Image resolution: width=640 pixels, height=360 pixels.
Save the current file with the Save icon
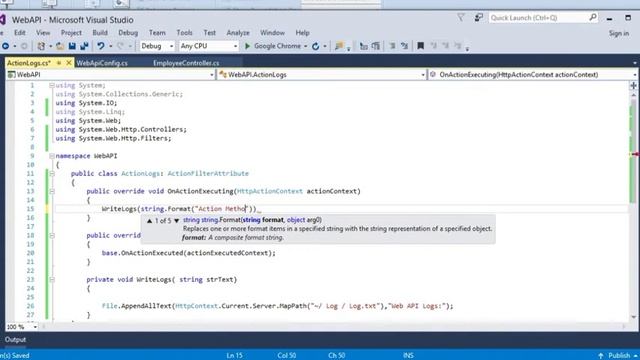tap(72, 46)
